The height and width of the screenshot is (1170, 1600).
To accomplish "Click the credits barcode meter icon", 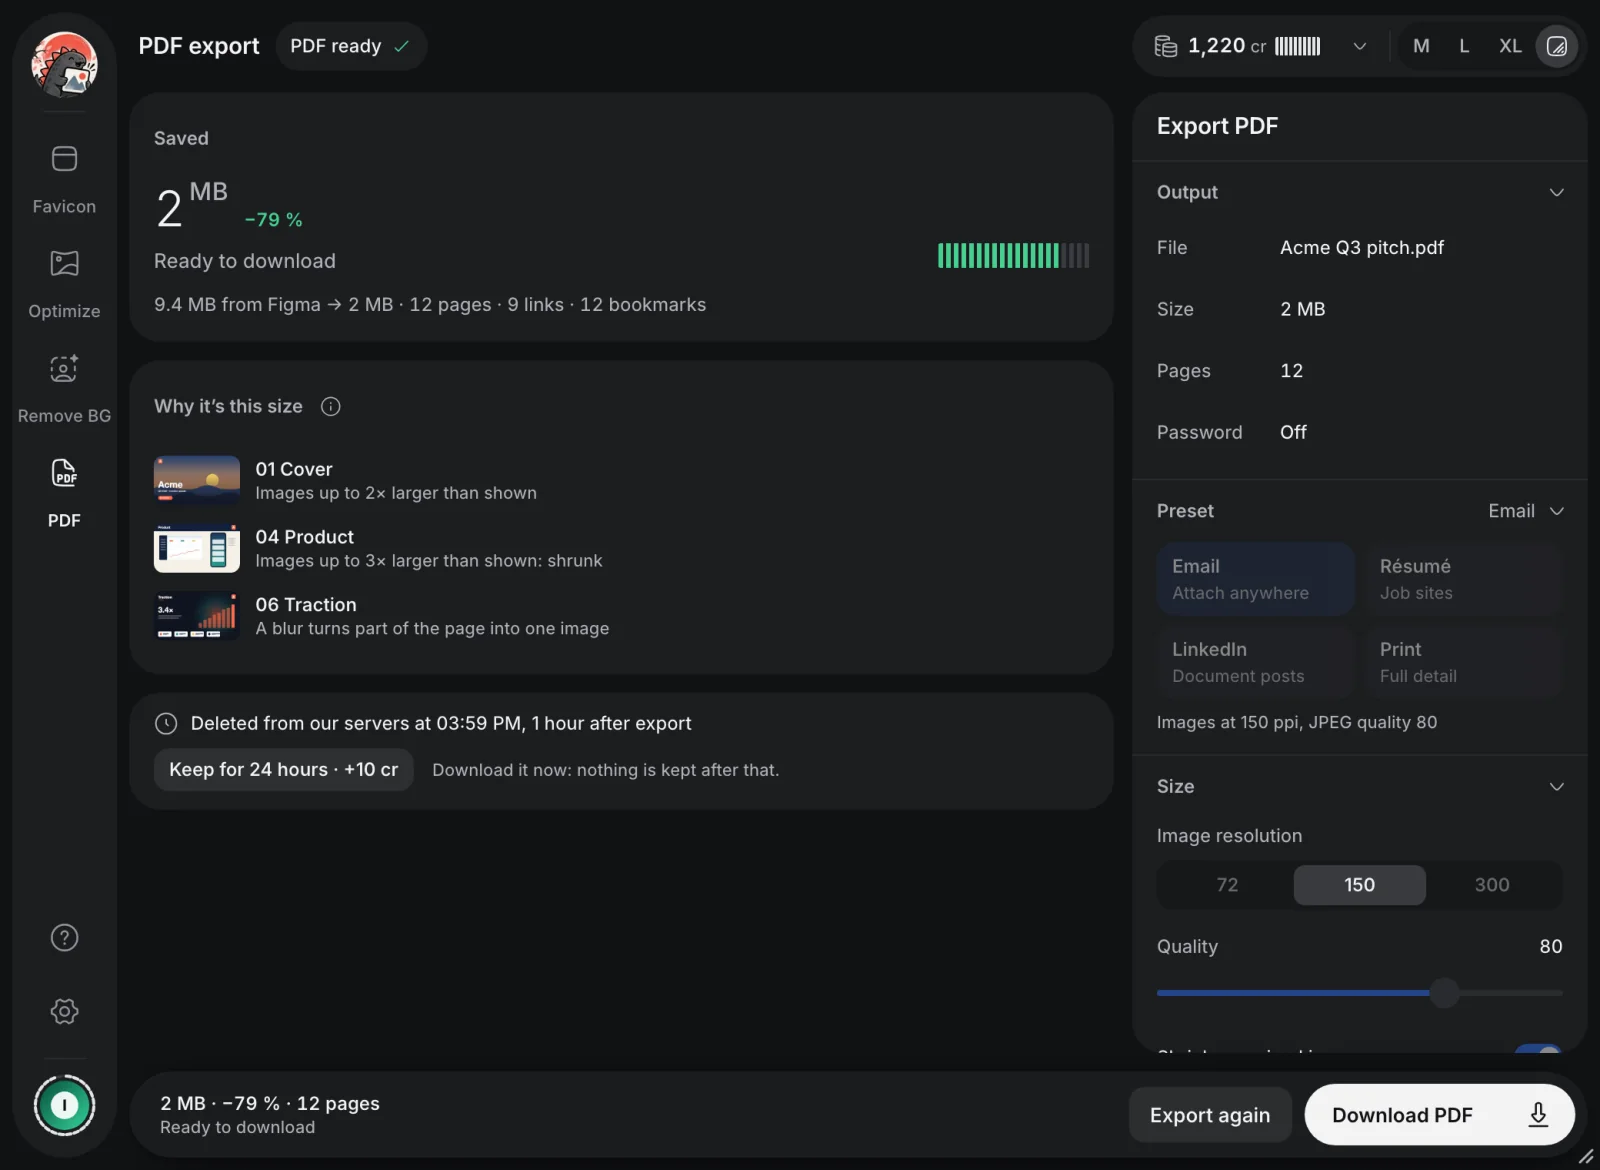I will click(x=1298, y=46).
